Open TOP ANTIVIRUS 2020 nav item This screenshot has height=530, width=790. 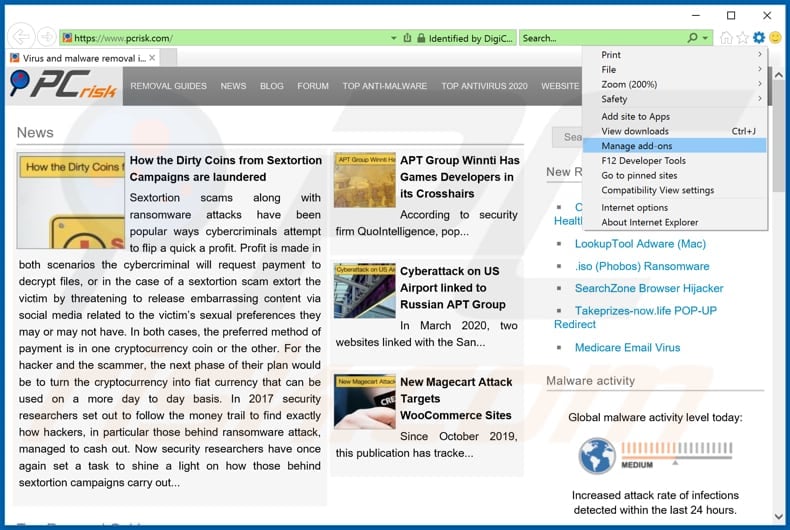click(484, 86)
